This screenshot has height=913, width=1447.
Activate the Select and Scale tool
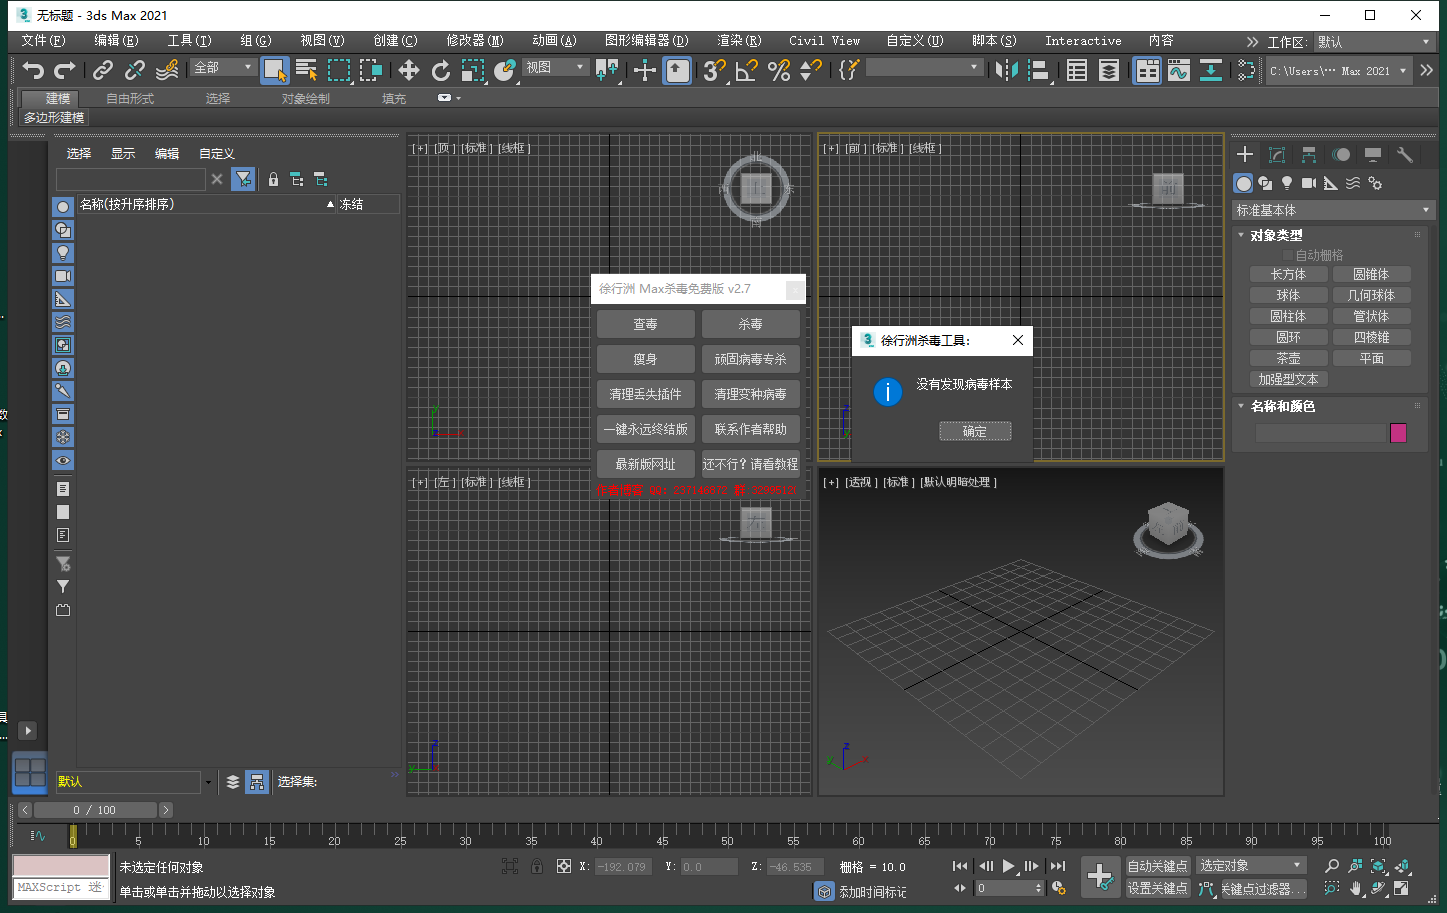click(473, 70)
